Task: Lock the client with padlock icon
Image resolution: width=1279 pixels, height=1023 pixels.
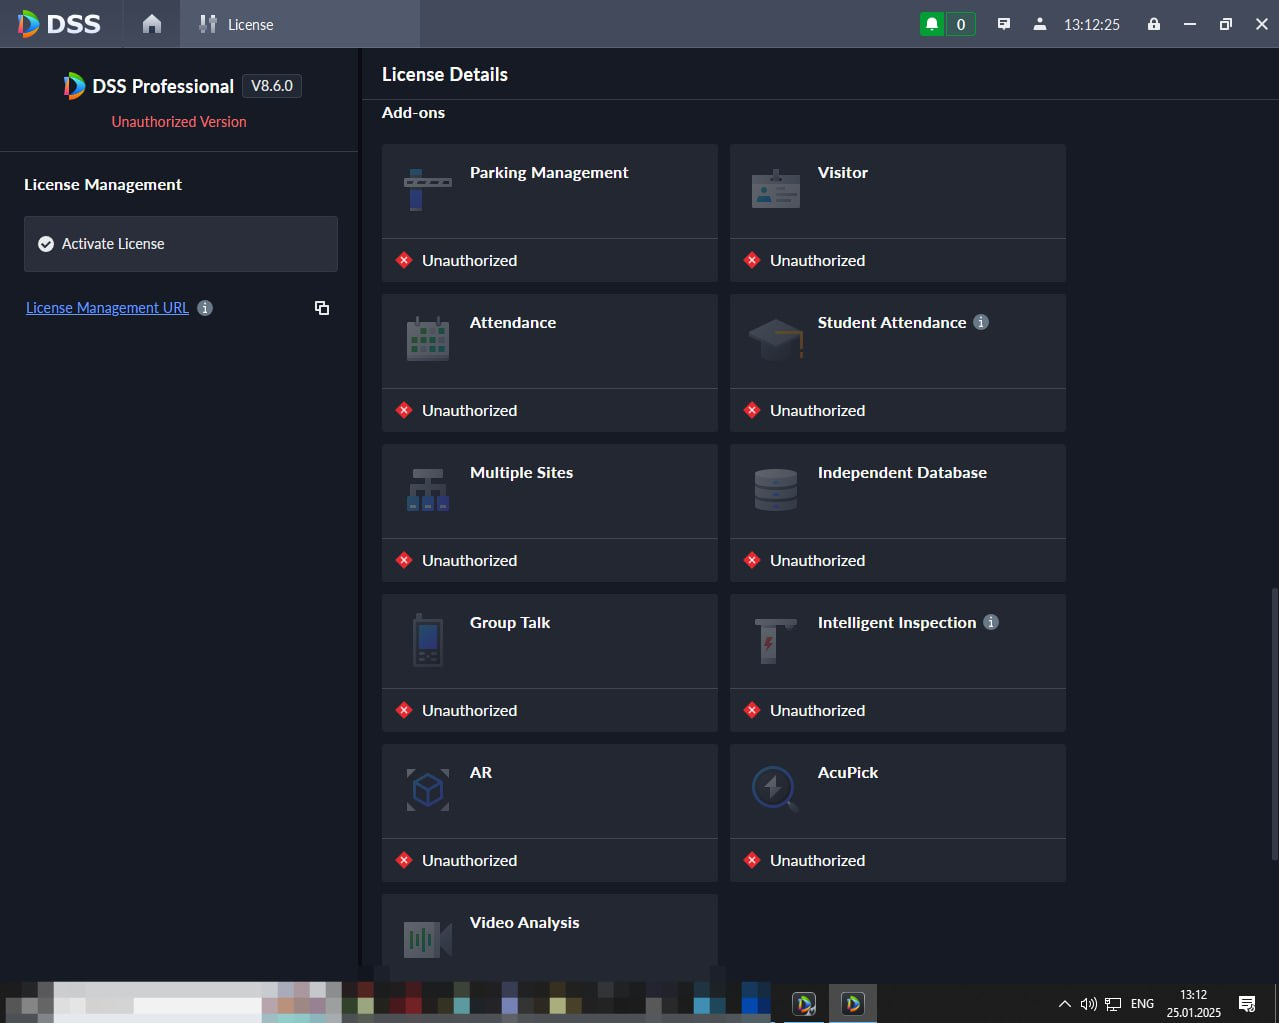Action: (x=1154, y=24)
